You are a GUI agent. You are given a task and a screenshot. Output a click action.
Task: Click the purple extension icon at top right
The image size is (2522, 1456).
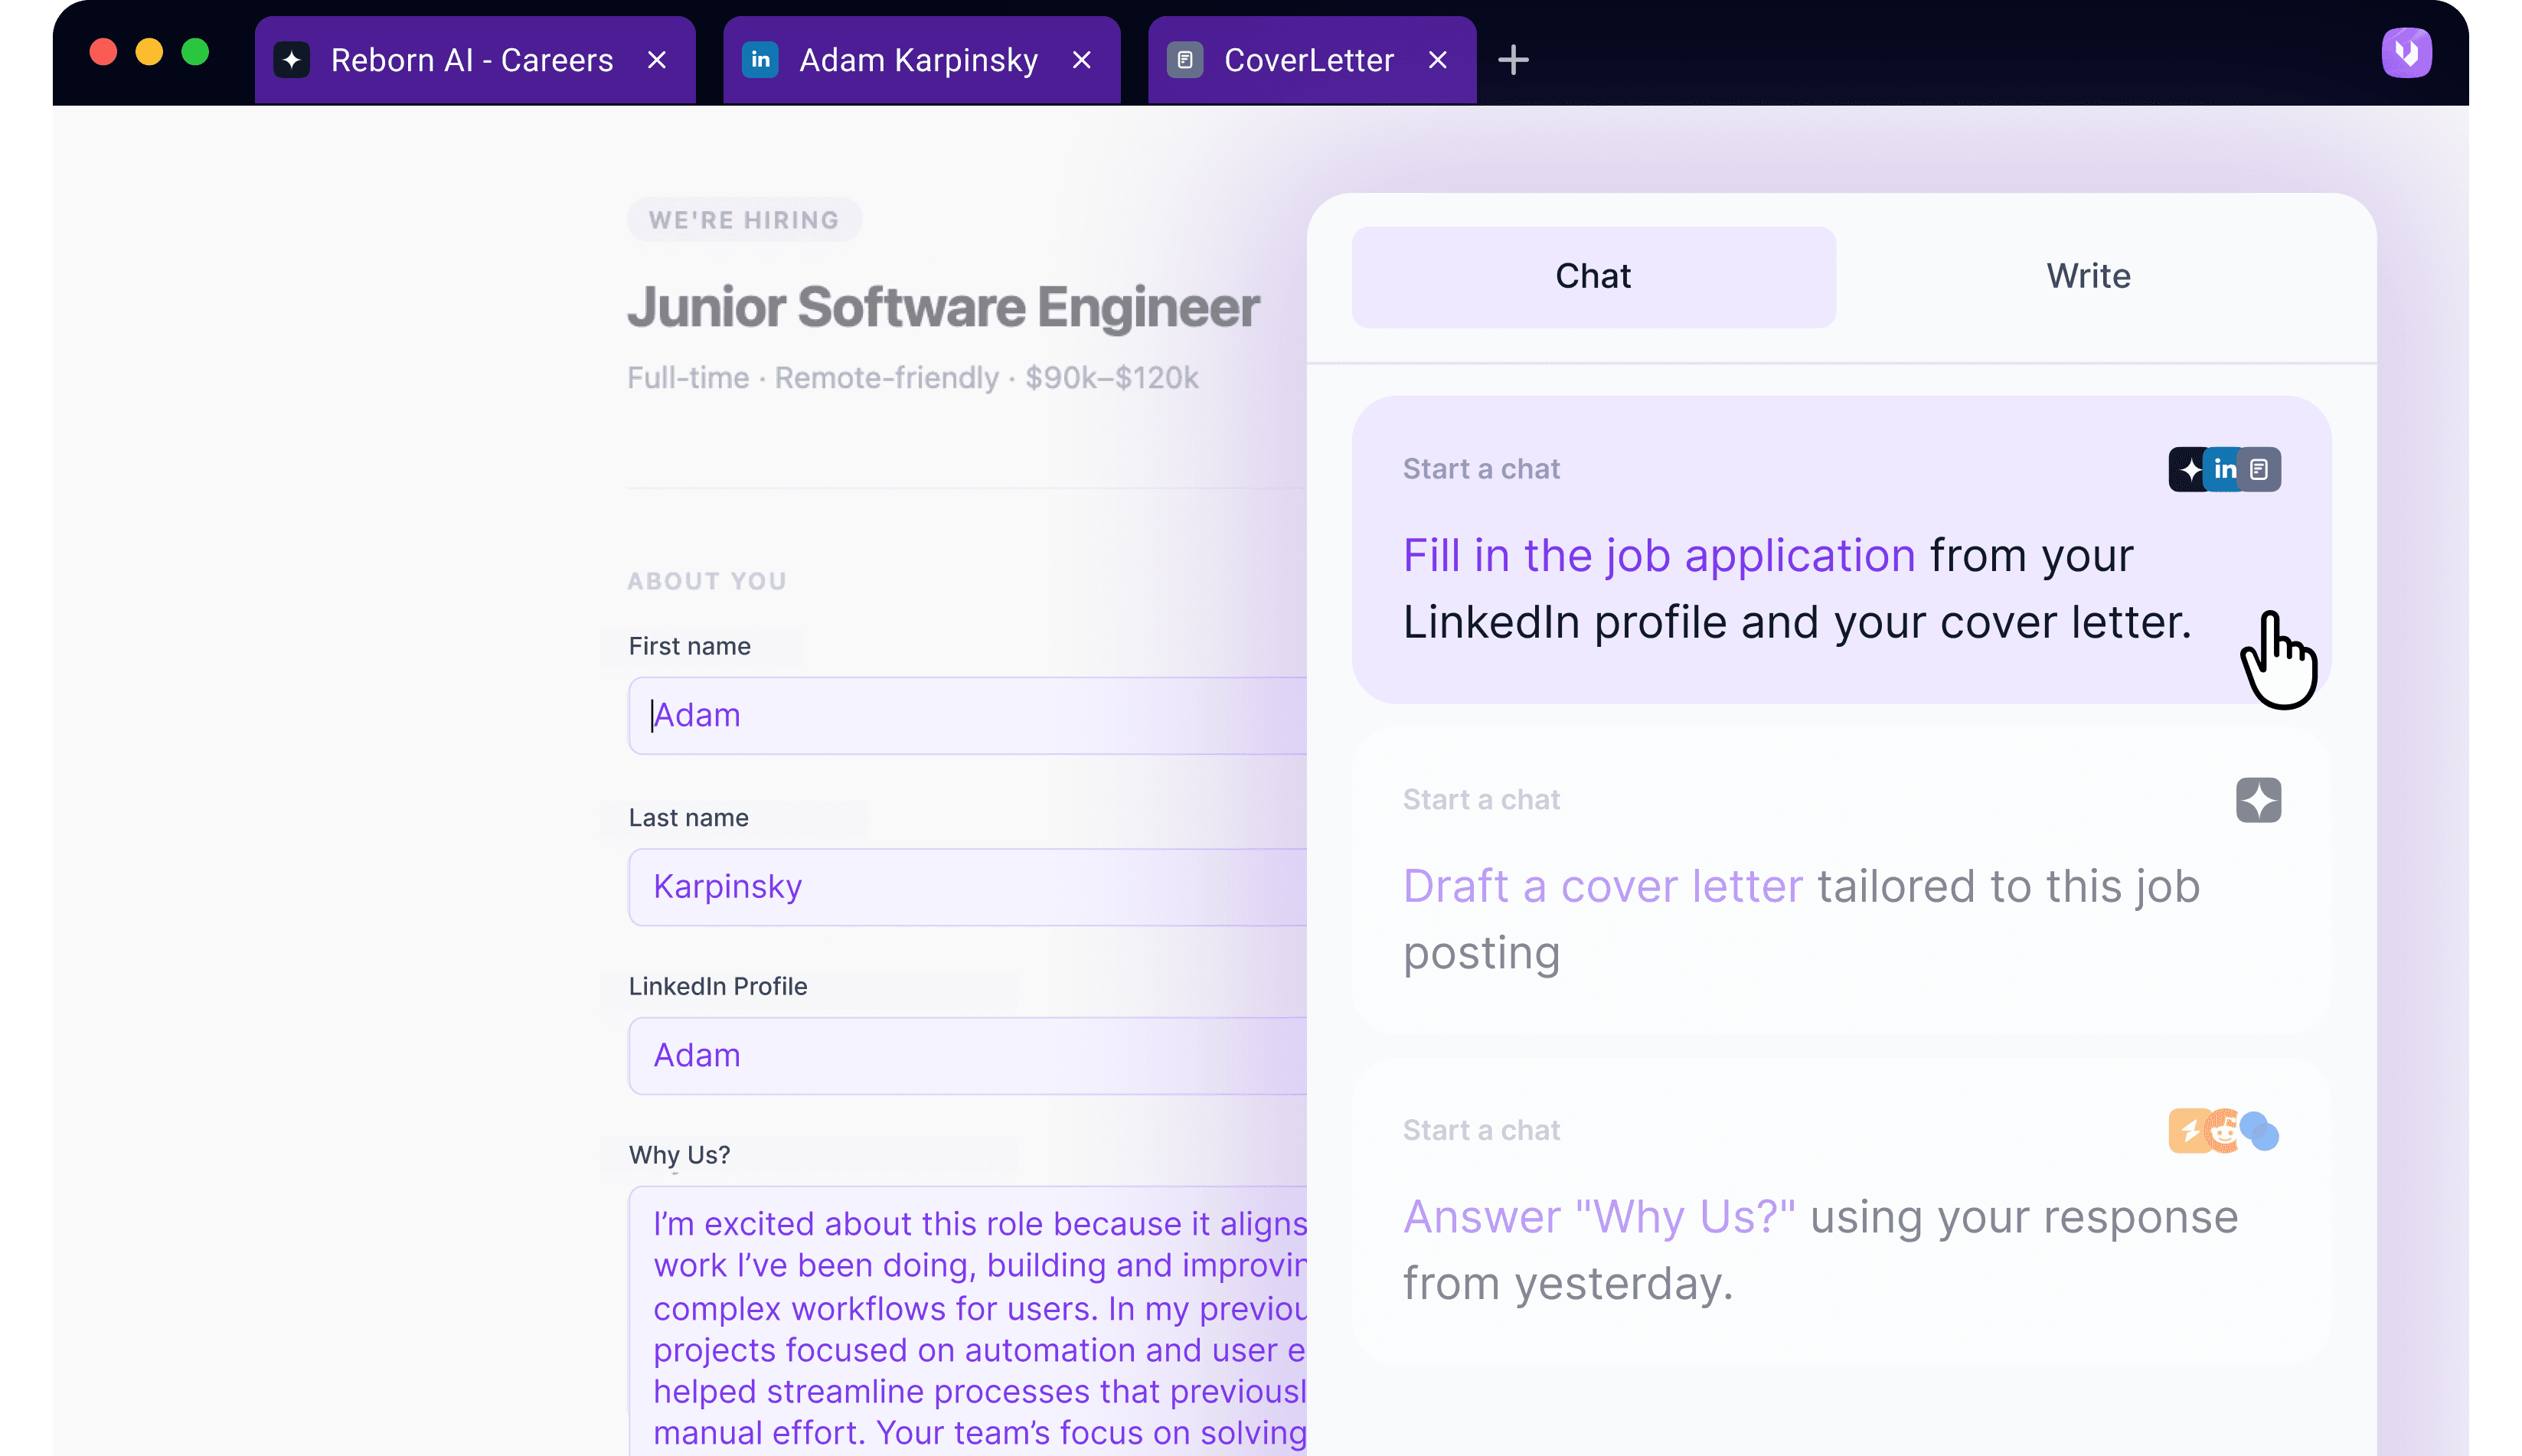(2406, 53)
